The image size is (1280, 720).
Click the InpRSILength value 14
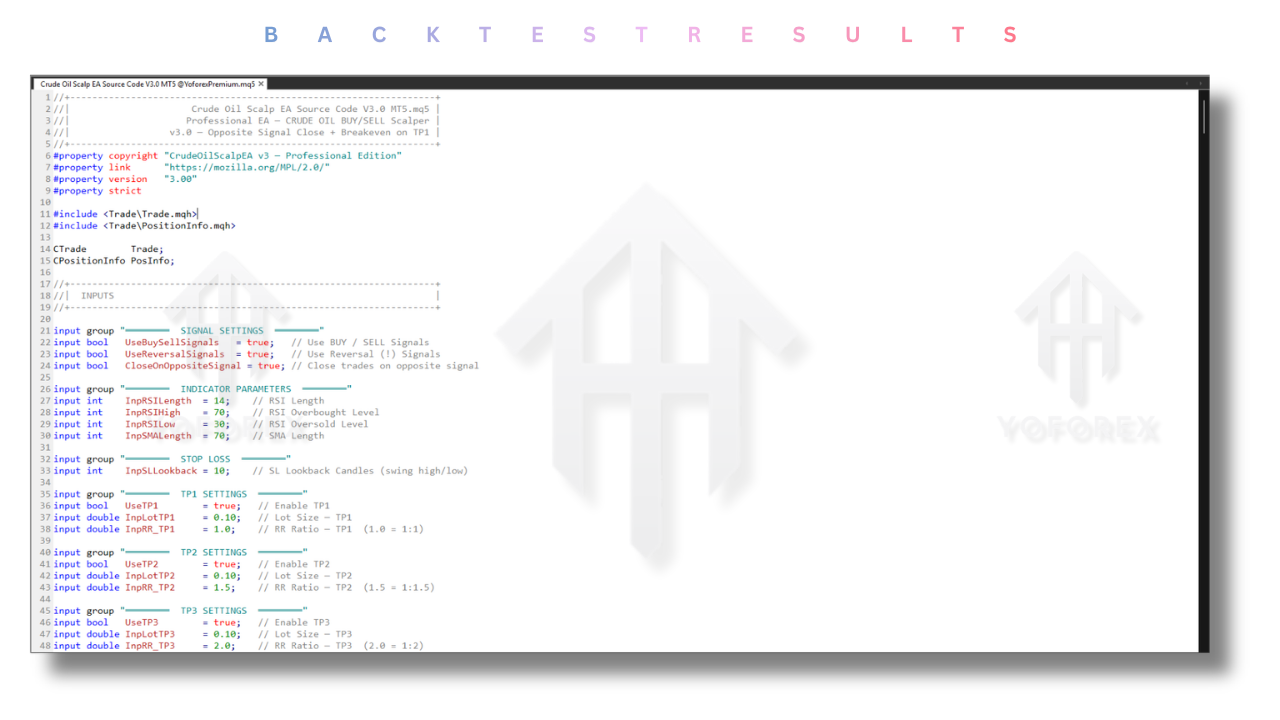point(219,401)
